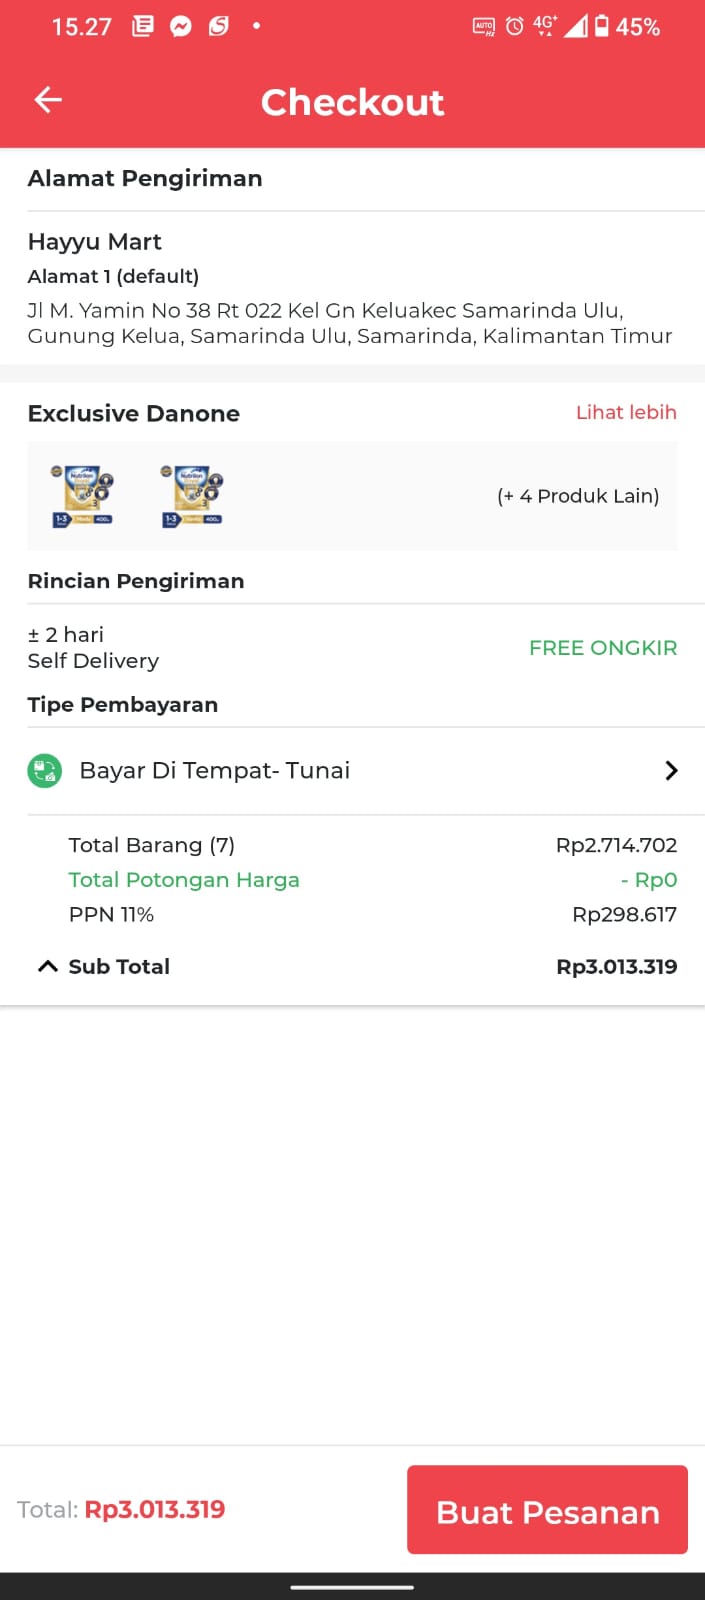This screenshot has height=1600, width=705.
Task: Tap the Total Potongan Harga row
Action: pos(184,880)
